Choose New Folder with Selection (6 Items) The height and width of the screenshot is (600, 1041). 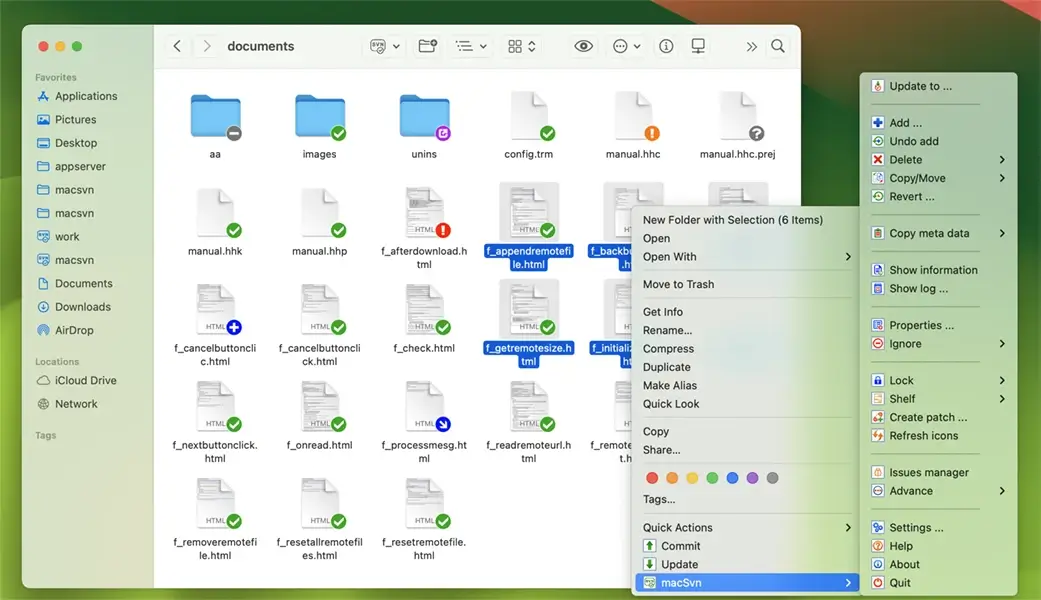(x=733, y=220)
